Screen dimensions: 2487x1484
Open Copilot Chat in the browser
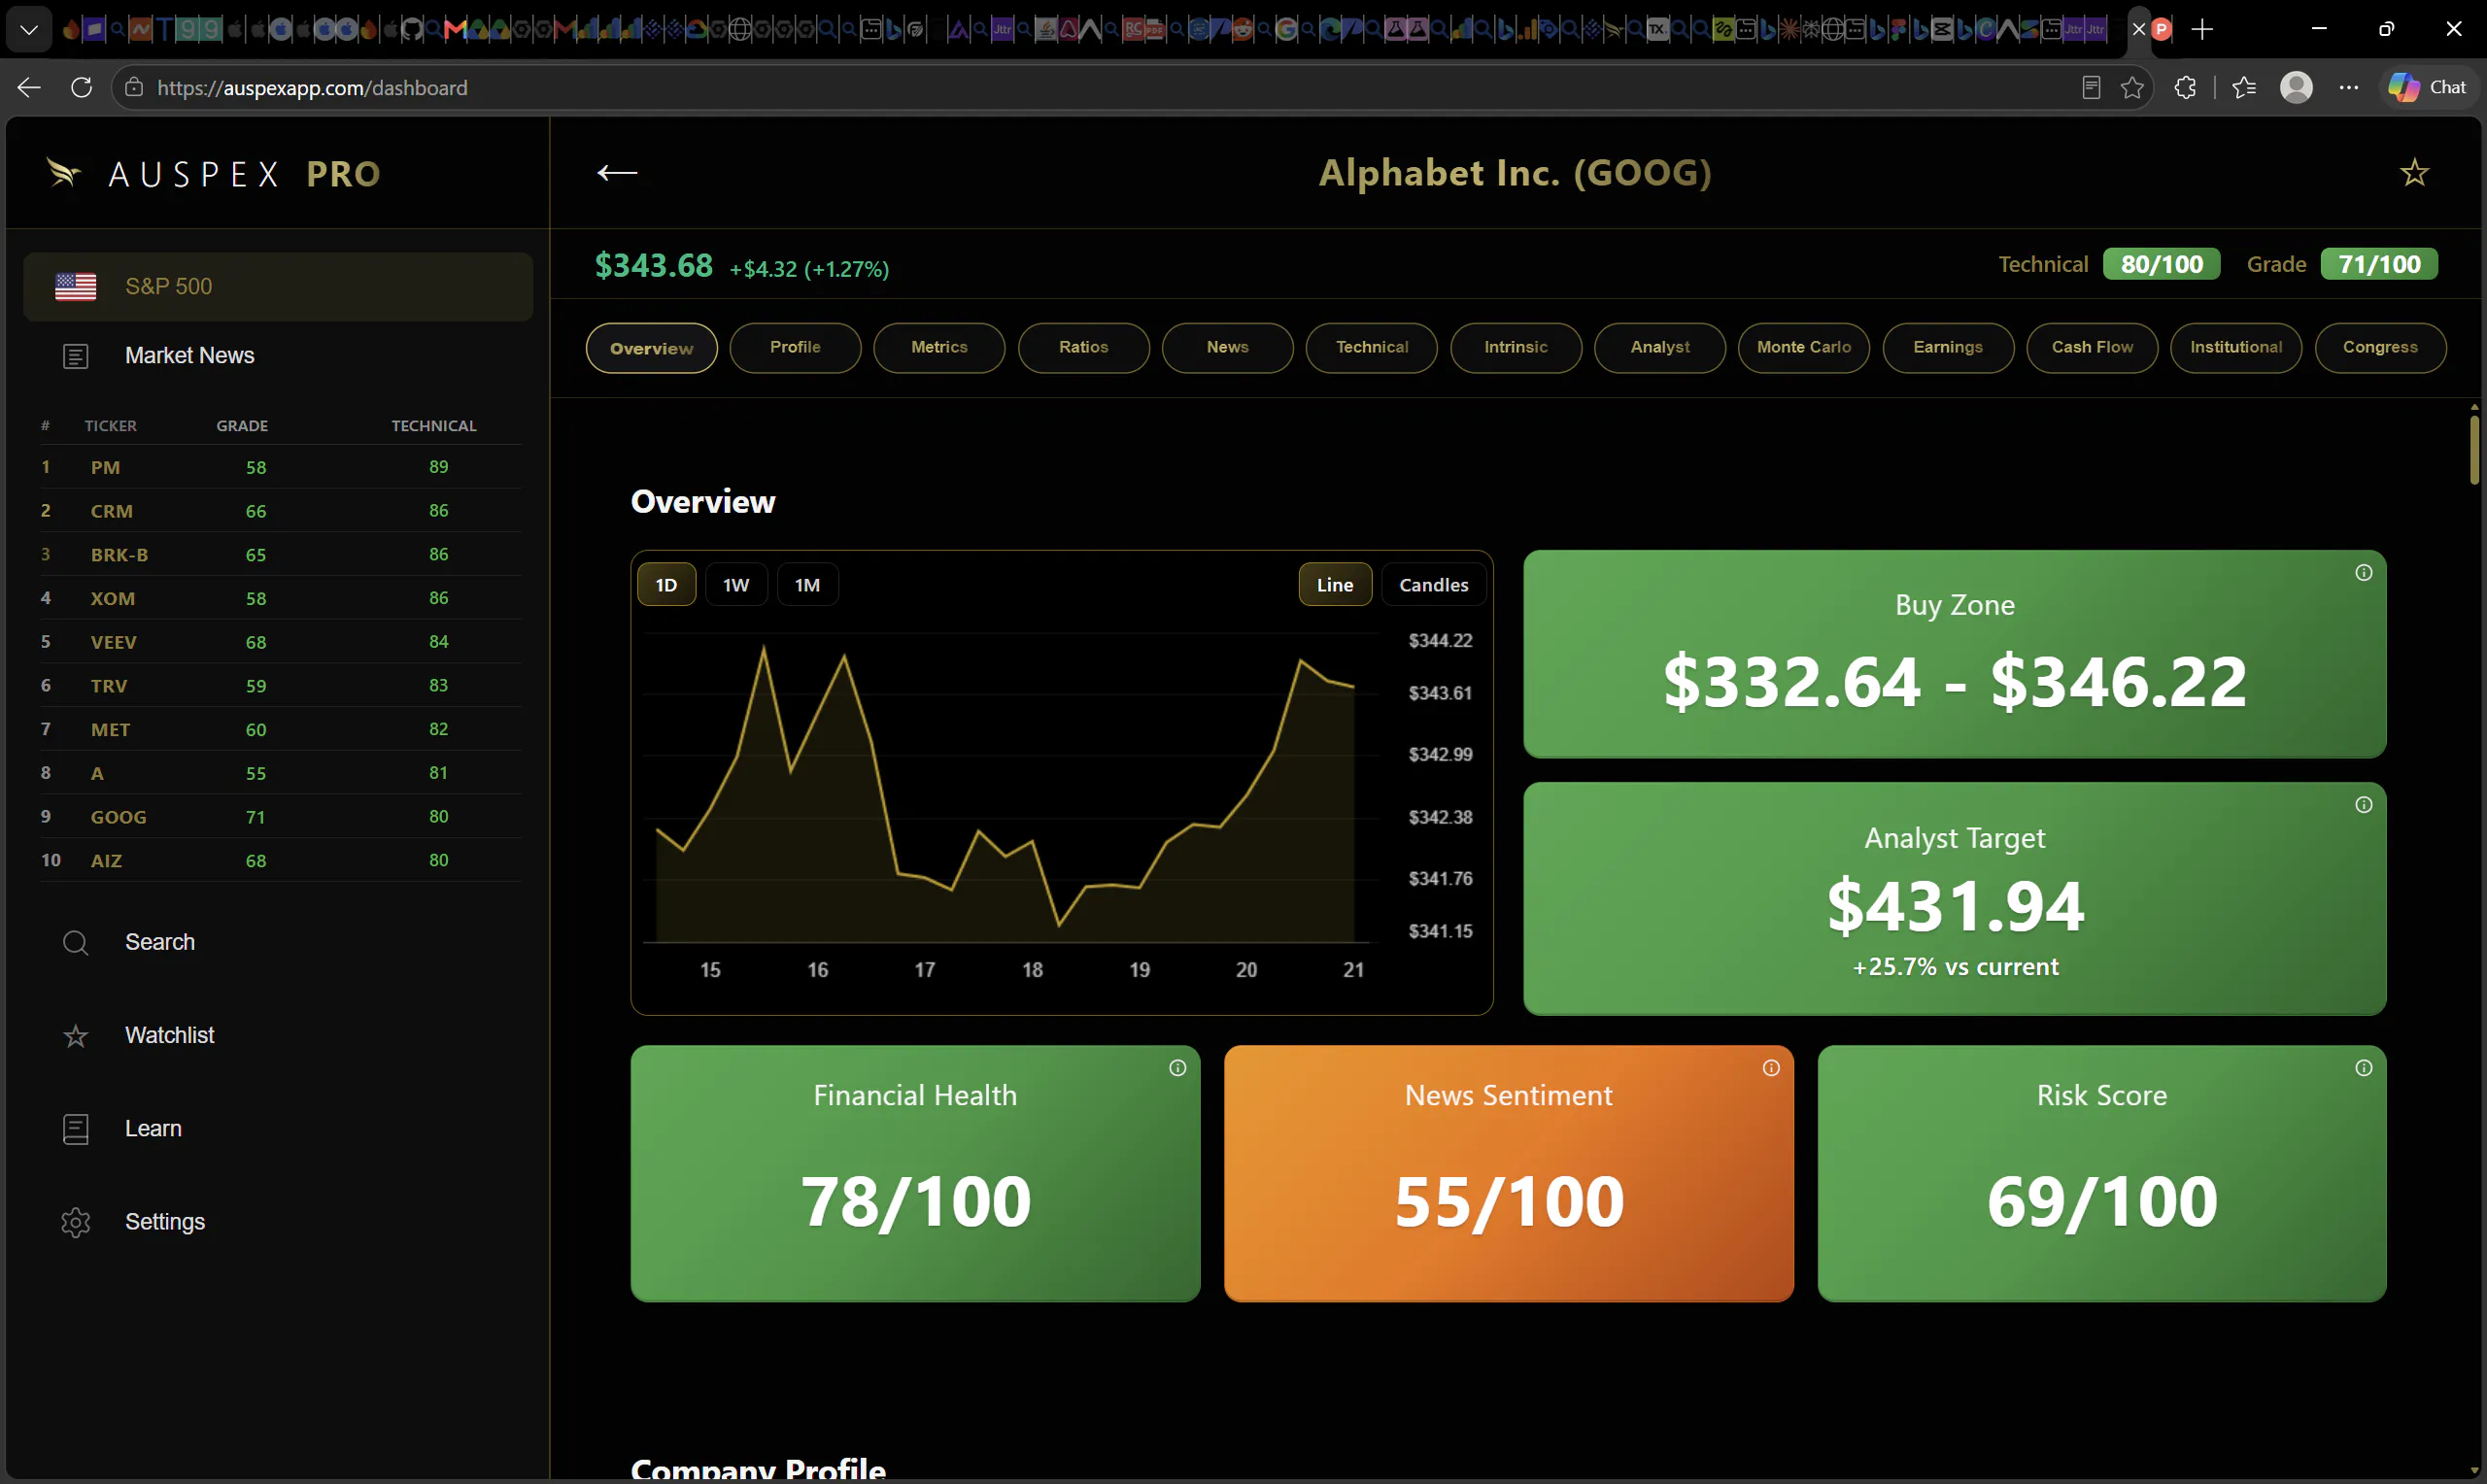(x=2428, y=88)
